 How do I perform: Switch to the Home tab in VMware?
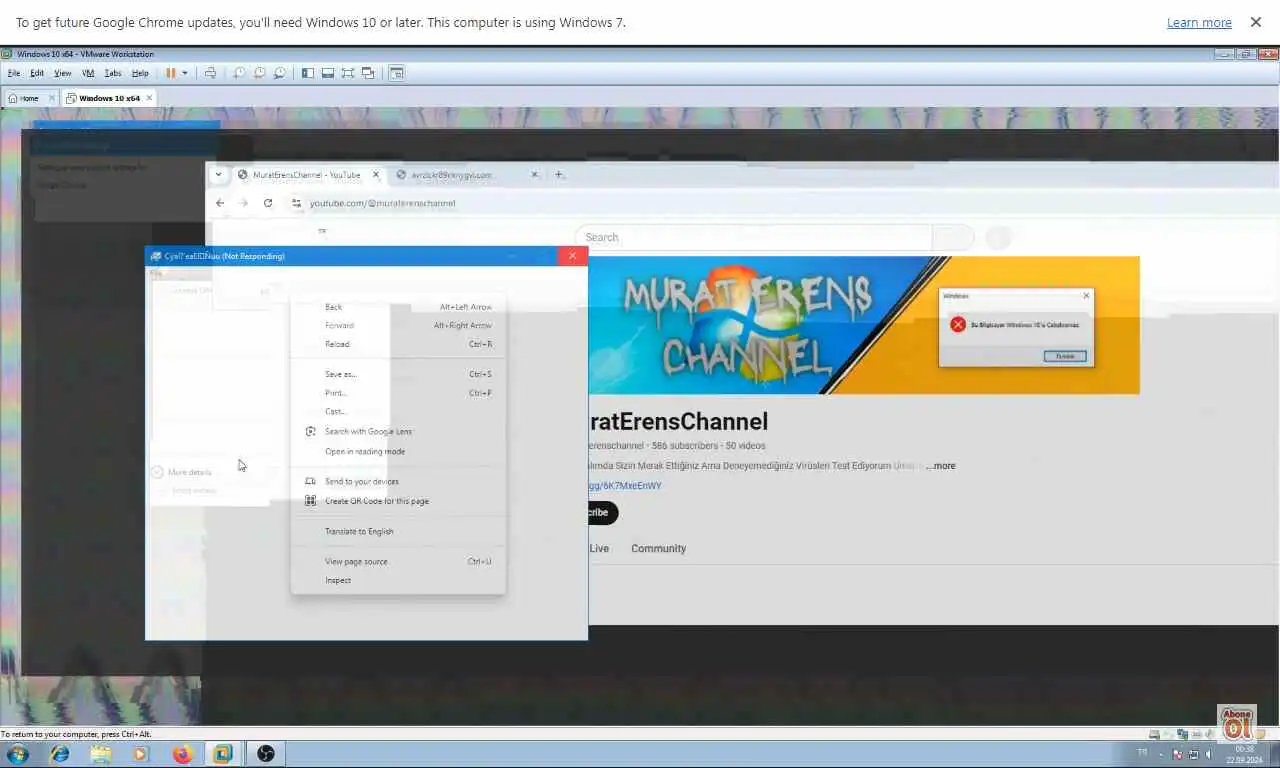(x=29, y=98)
